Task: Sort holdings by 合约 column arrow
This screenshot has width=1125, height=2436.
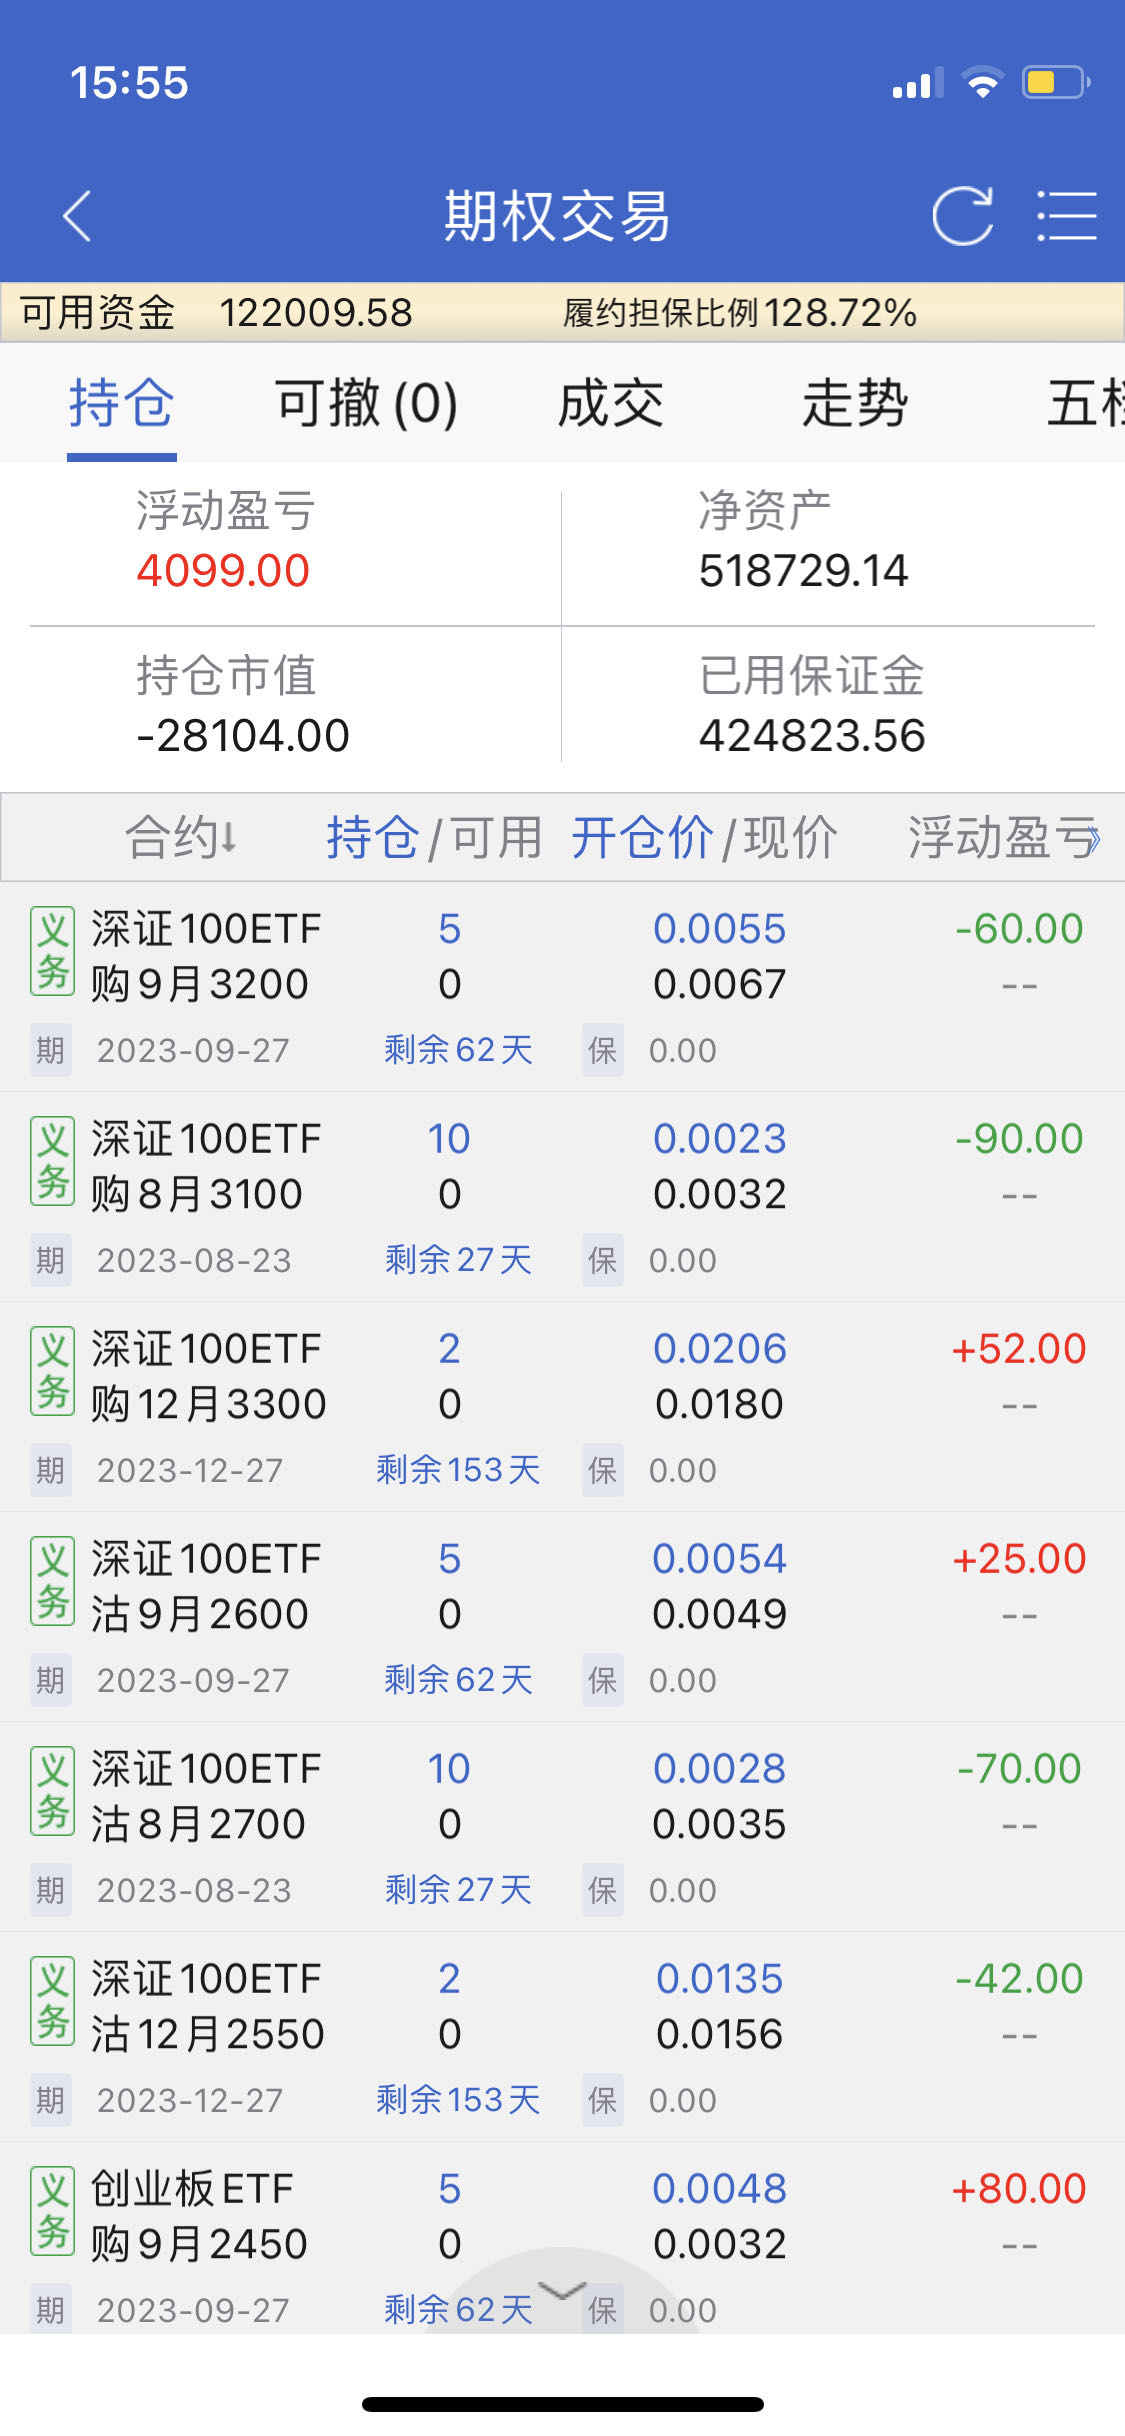Action: pyautogui.click(x=228, y=837)
